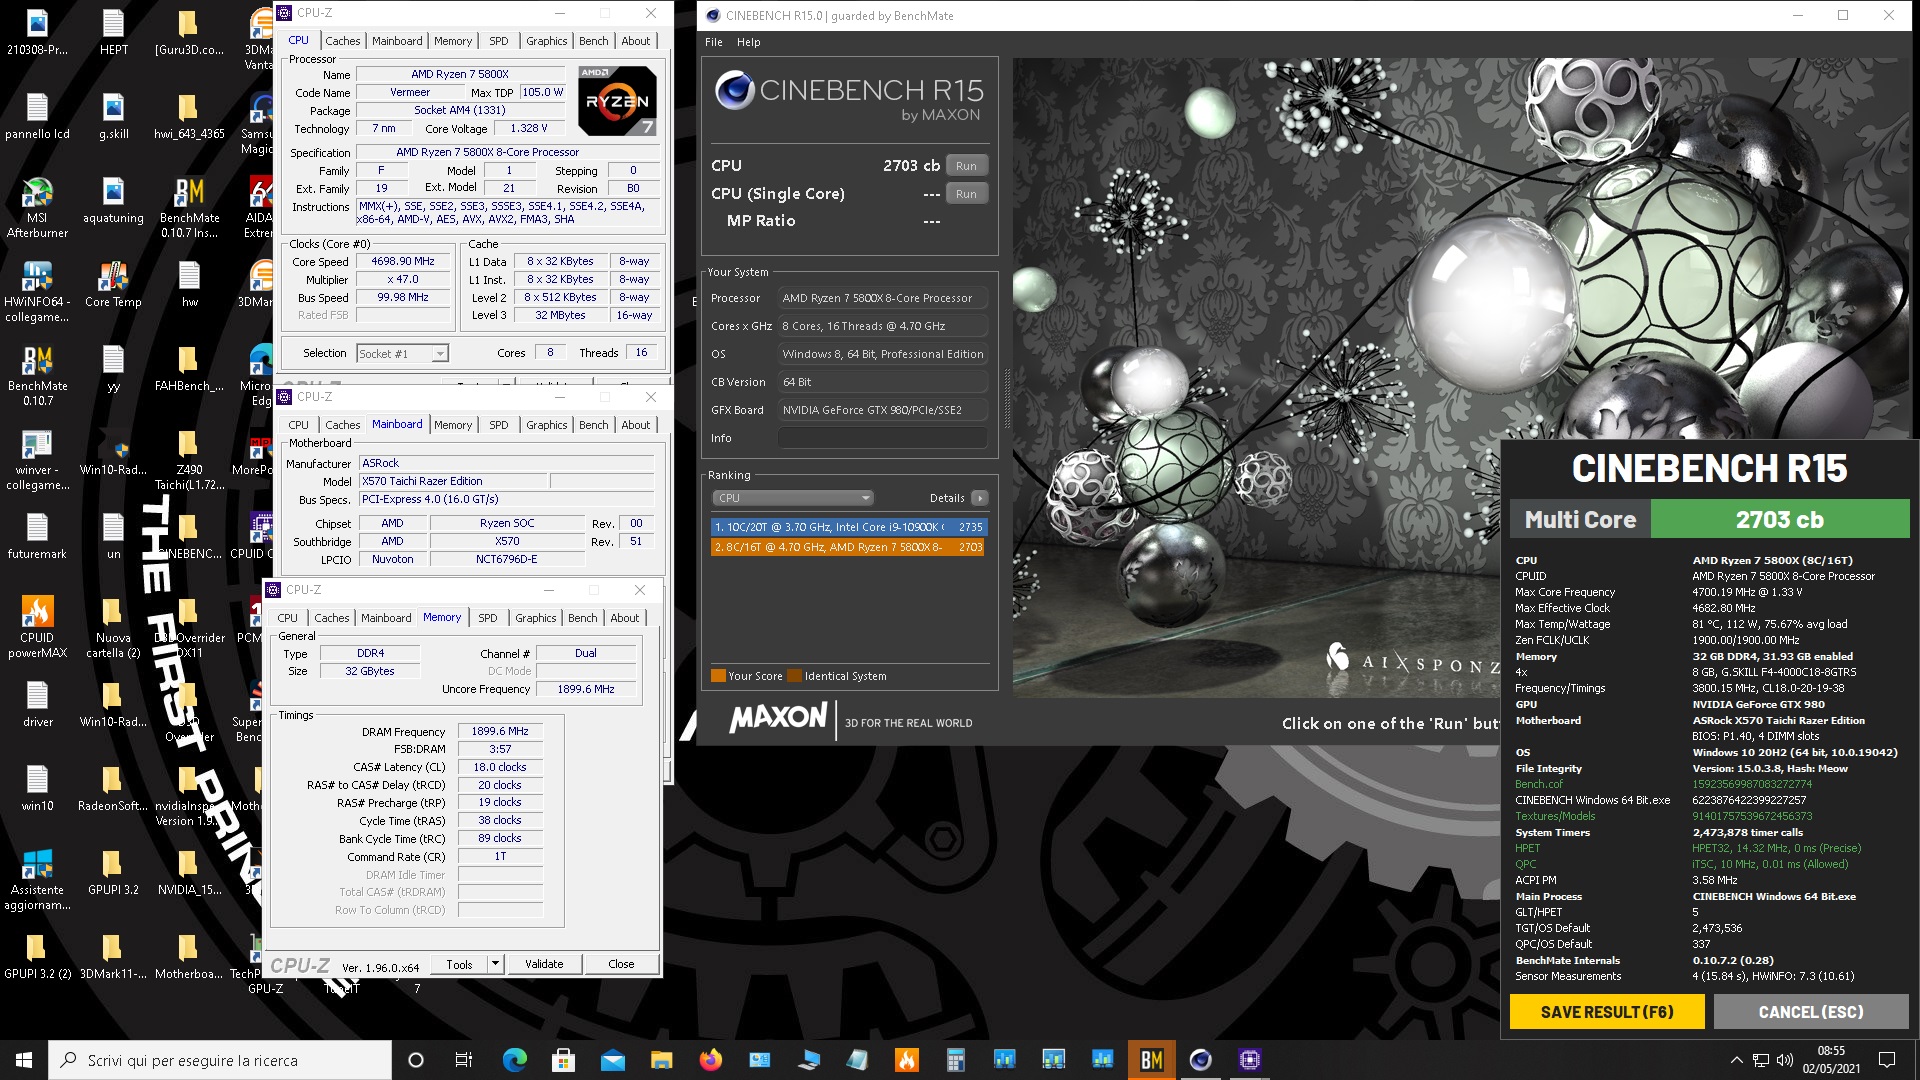Switch to BenchMate in the taskbar
This screenshot has height=1080, width=1920.
[1151, 1060]
